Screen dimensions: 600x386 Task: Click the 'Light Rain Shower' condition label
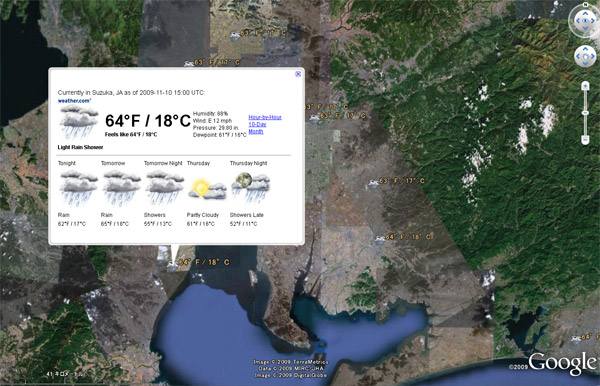tap(80, 147)
